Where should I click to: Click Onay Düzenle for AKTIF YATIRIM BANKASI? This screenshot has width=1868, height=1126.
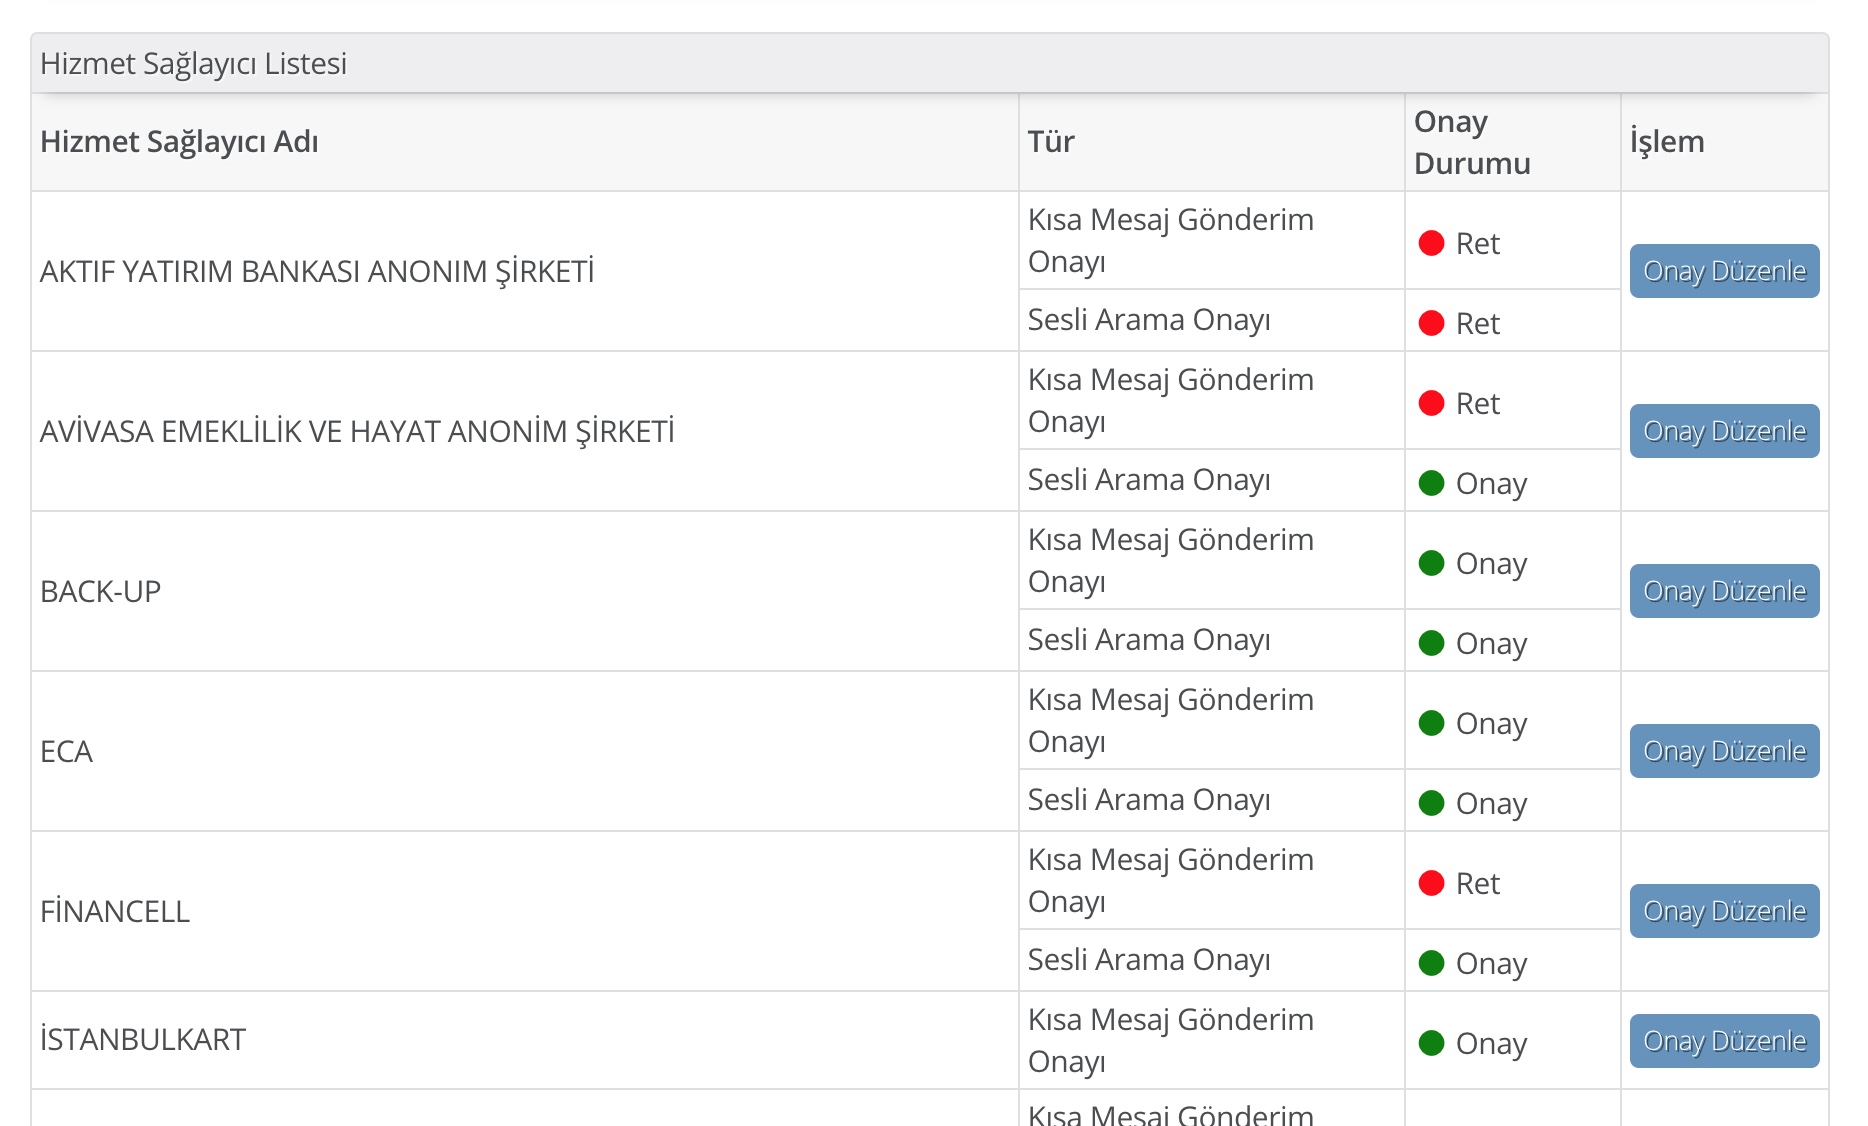pos(1724,271)
